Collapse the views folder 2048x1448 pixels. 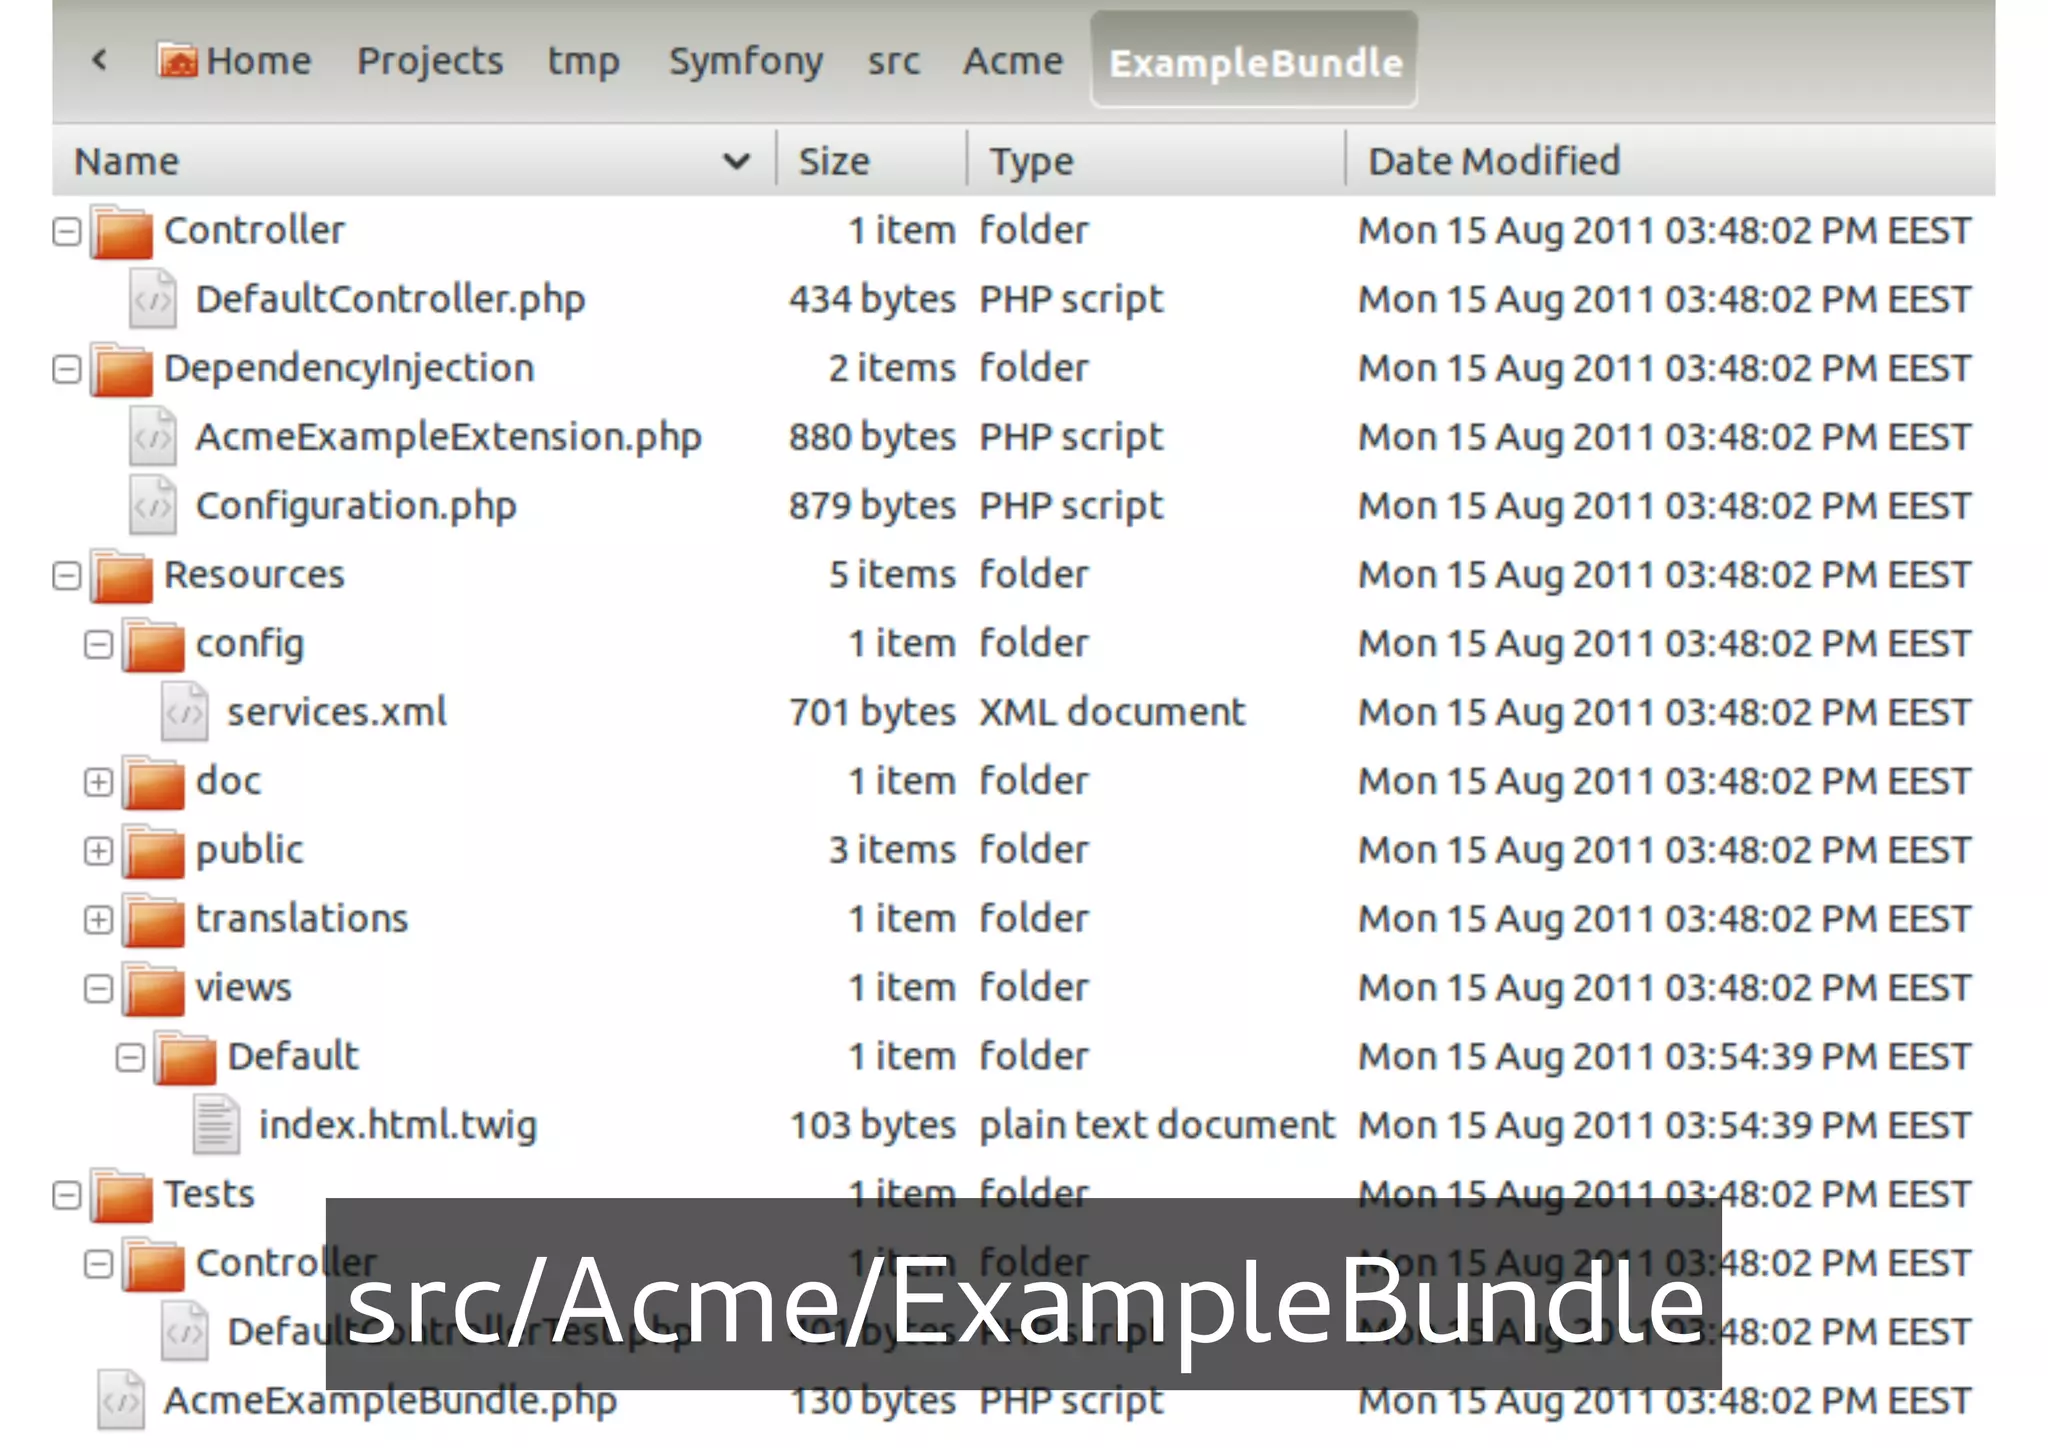[x=98, y=989]
